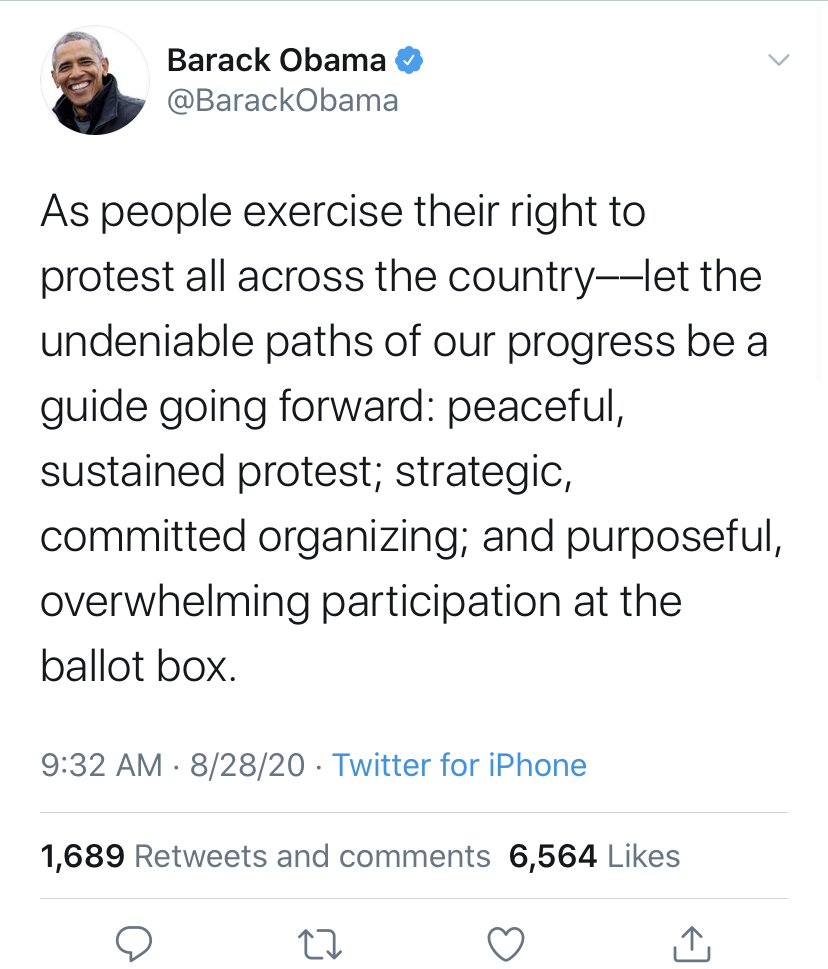View the 6,564 Likes list
Screen dimensions: 828x969
click(x=594, y=857)
